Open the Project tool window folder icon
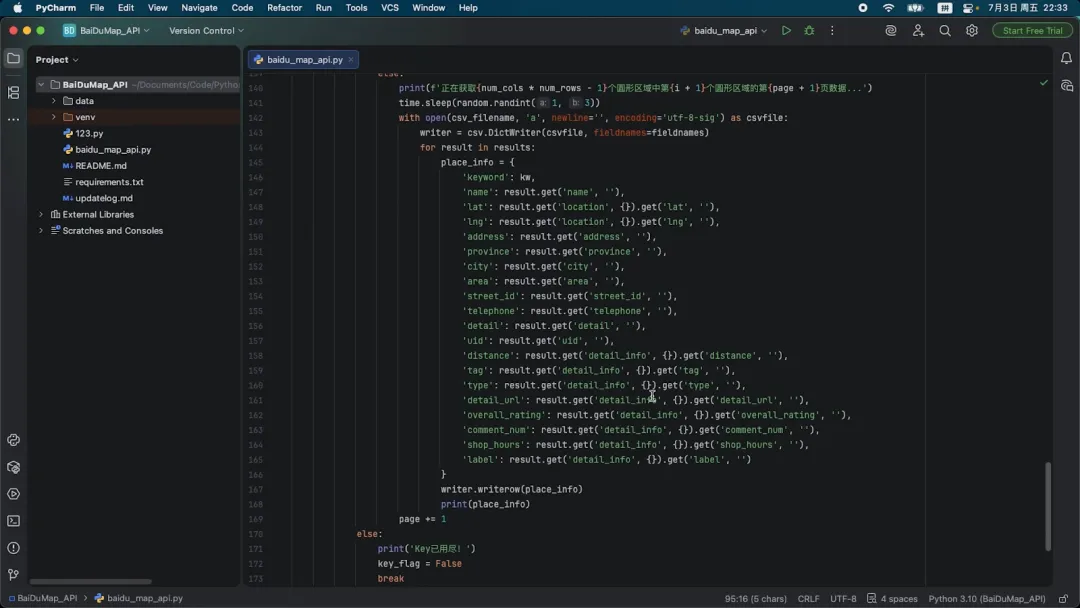The height and width of the screenshot is (608, 1080). (13, 59)
